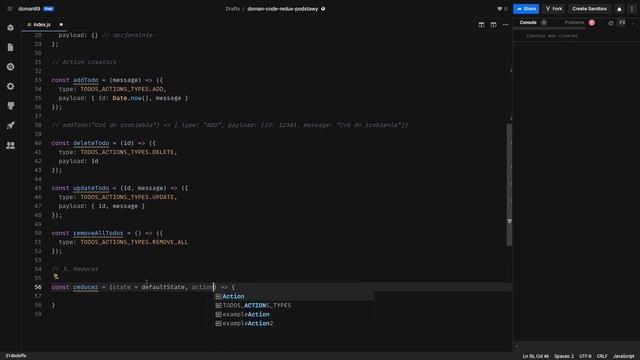Viewport: 640px width, 360px height.
Task: Click the CRLF line ending status item
Action: [x=602, y=356]
